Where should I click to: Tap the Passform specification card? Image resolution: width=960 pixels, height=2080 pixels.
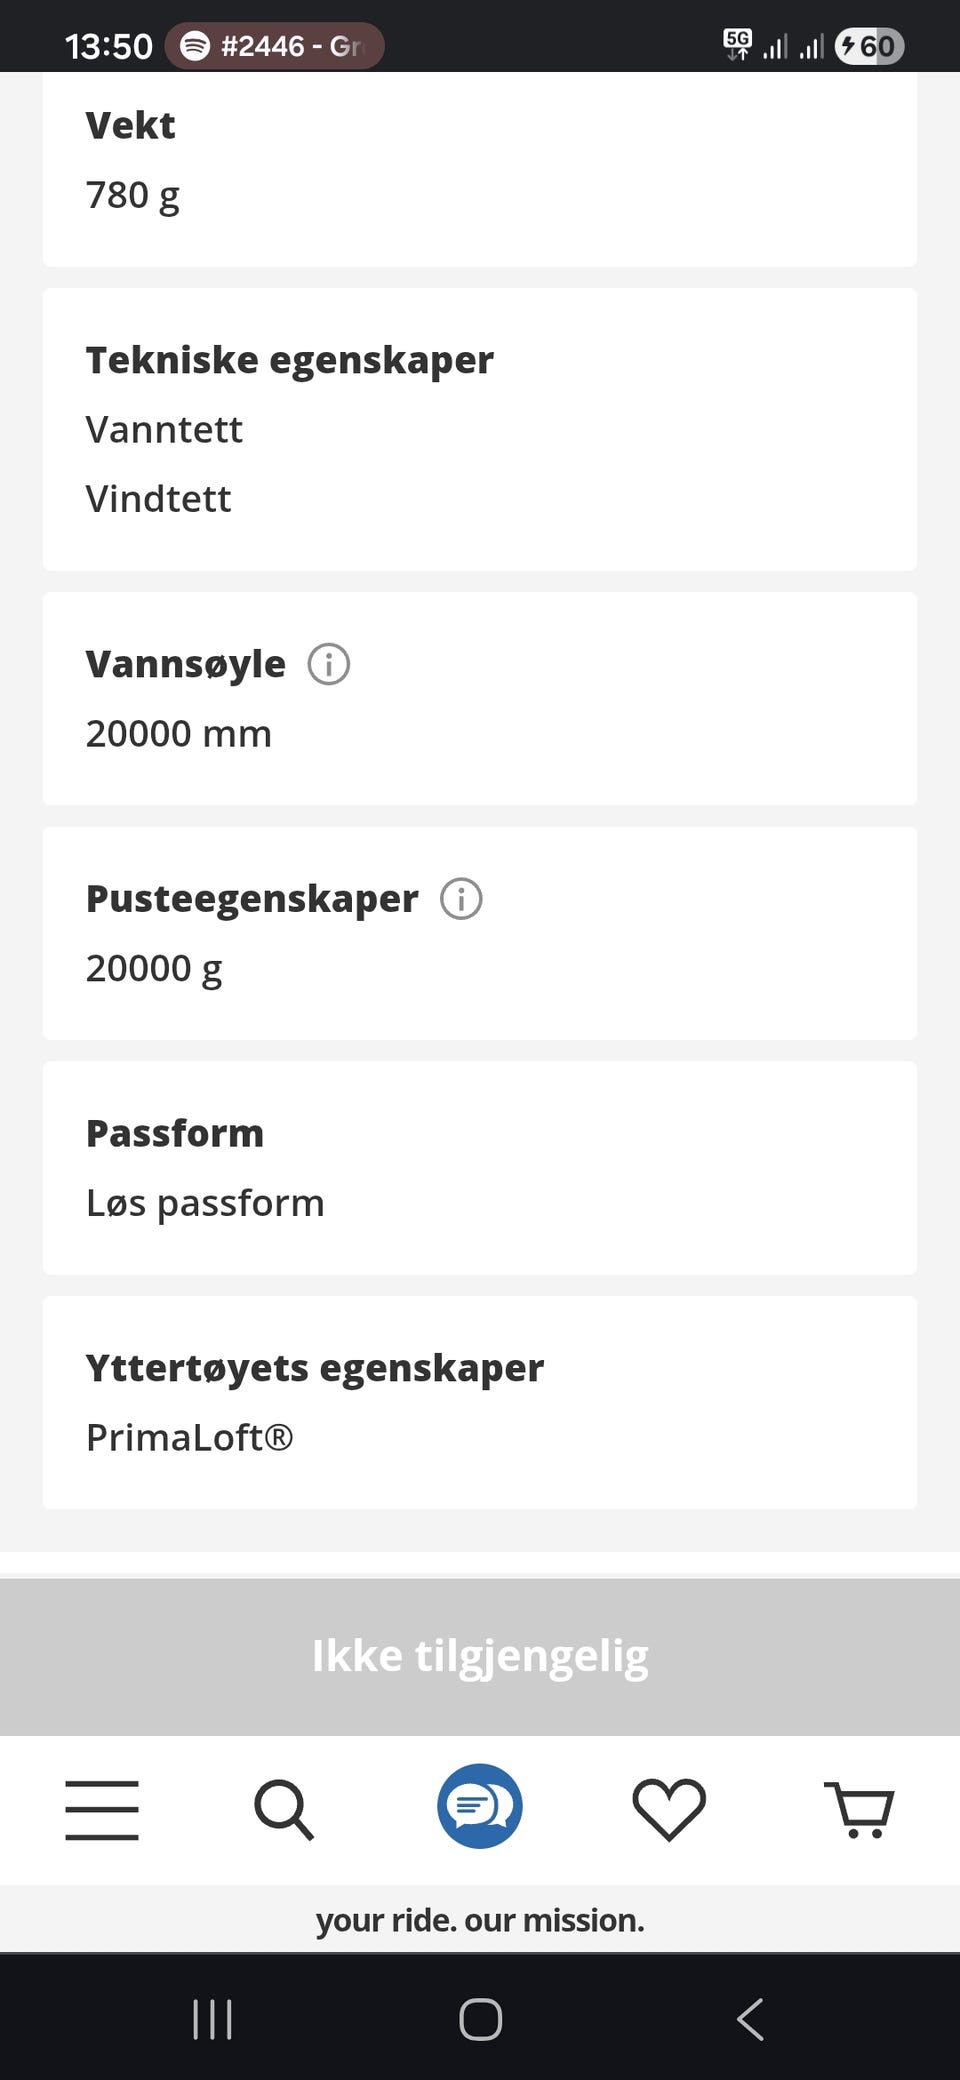(480, 1168)
